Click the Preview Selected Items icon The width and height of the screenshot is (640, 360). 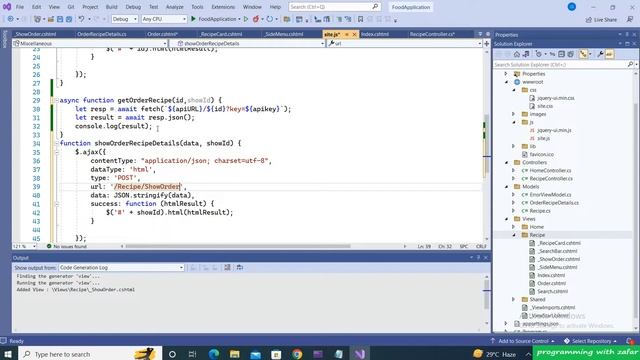tap(609, 54)
